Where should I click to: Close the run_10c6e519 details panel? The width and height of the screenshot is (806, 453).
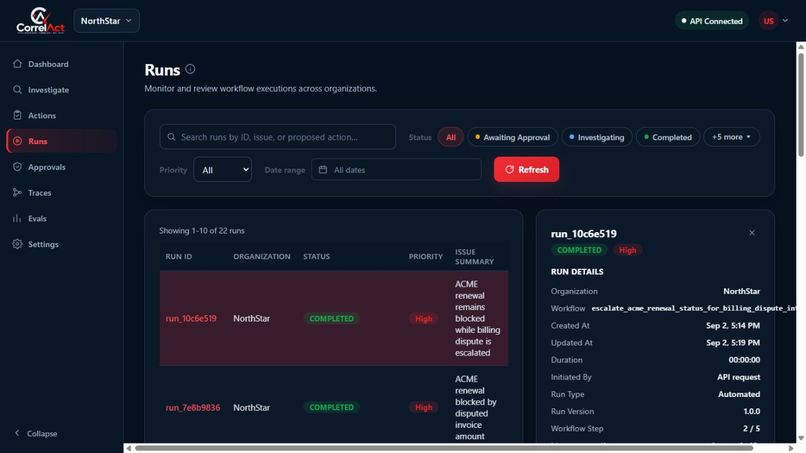pos(752,233)
